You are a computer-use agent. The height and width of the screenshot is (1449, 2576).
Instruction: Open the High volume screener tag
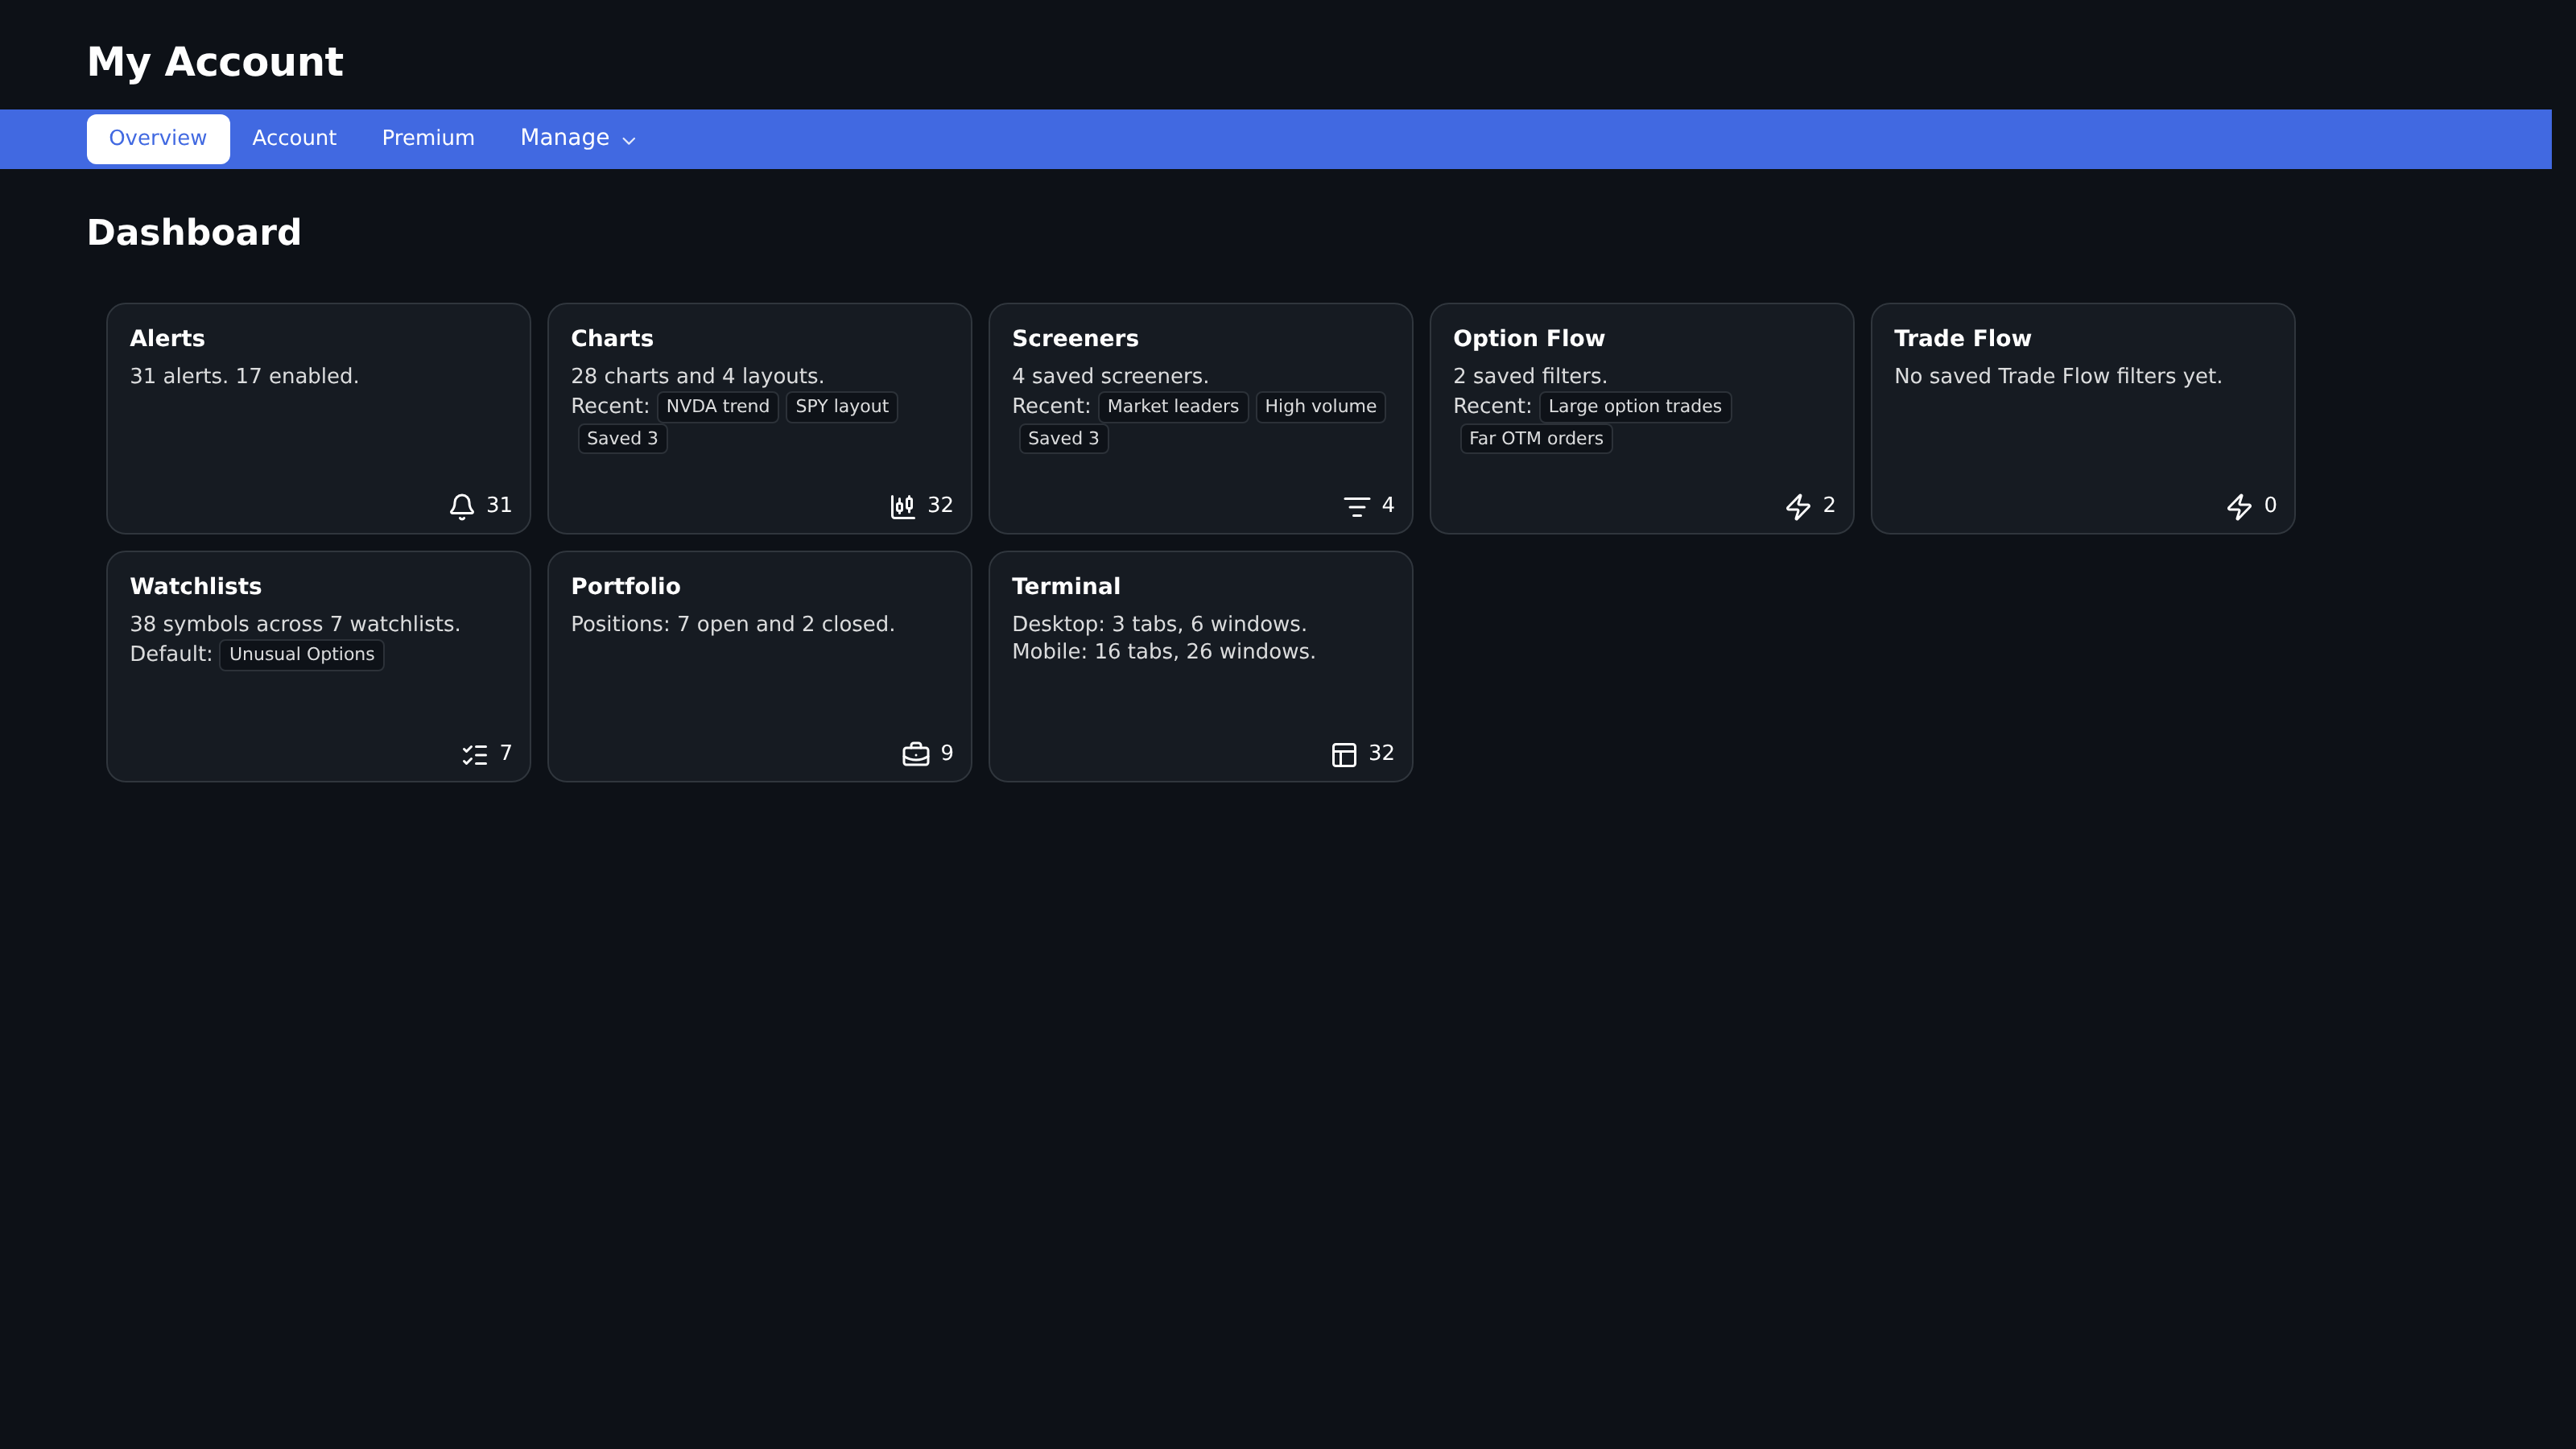point(1320,406)
